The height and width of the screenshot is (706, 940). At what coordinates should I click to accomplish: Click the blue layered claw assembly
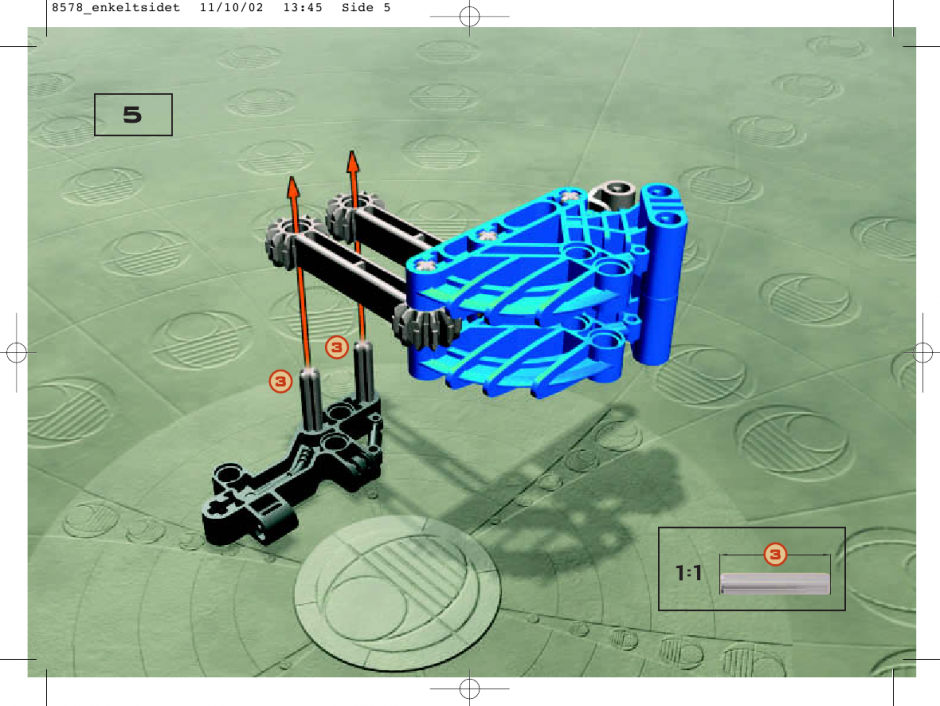[x=546, y=291]
